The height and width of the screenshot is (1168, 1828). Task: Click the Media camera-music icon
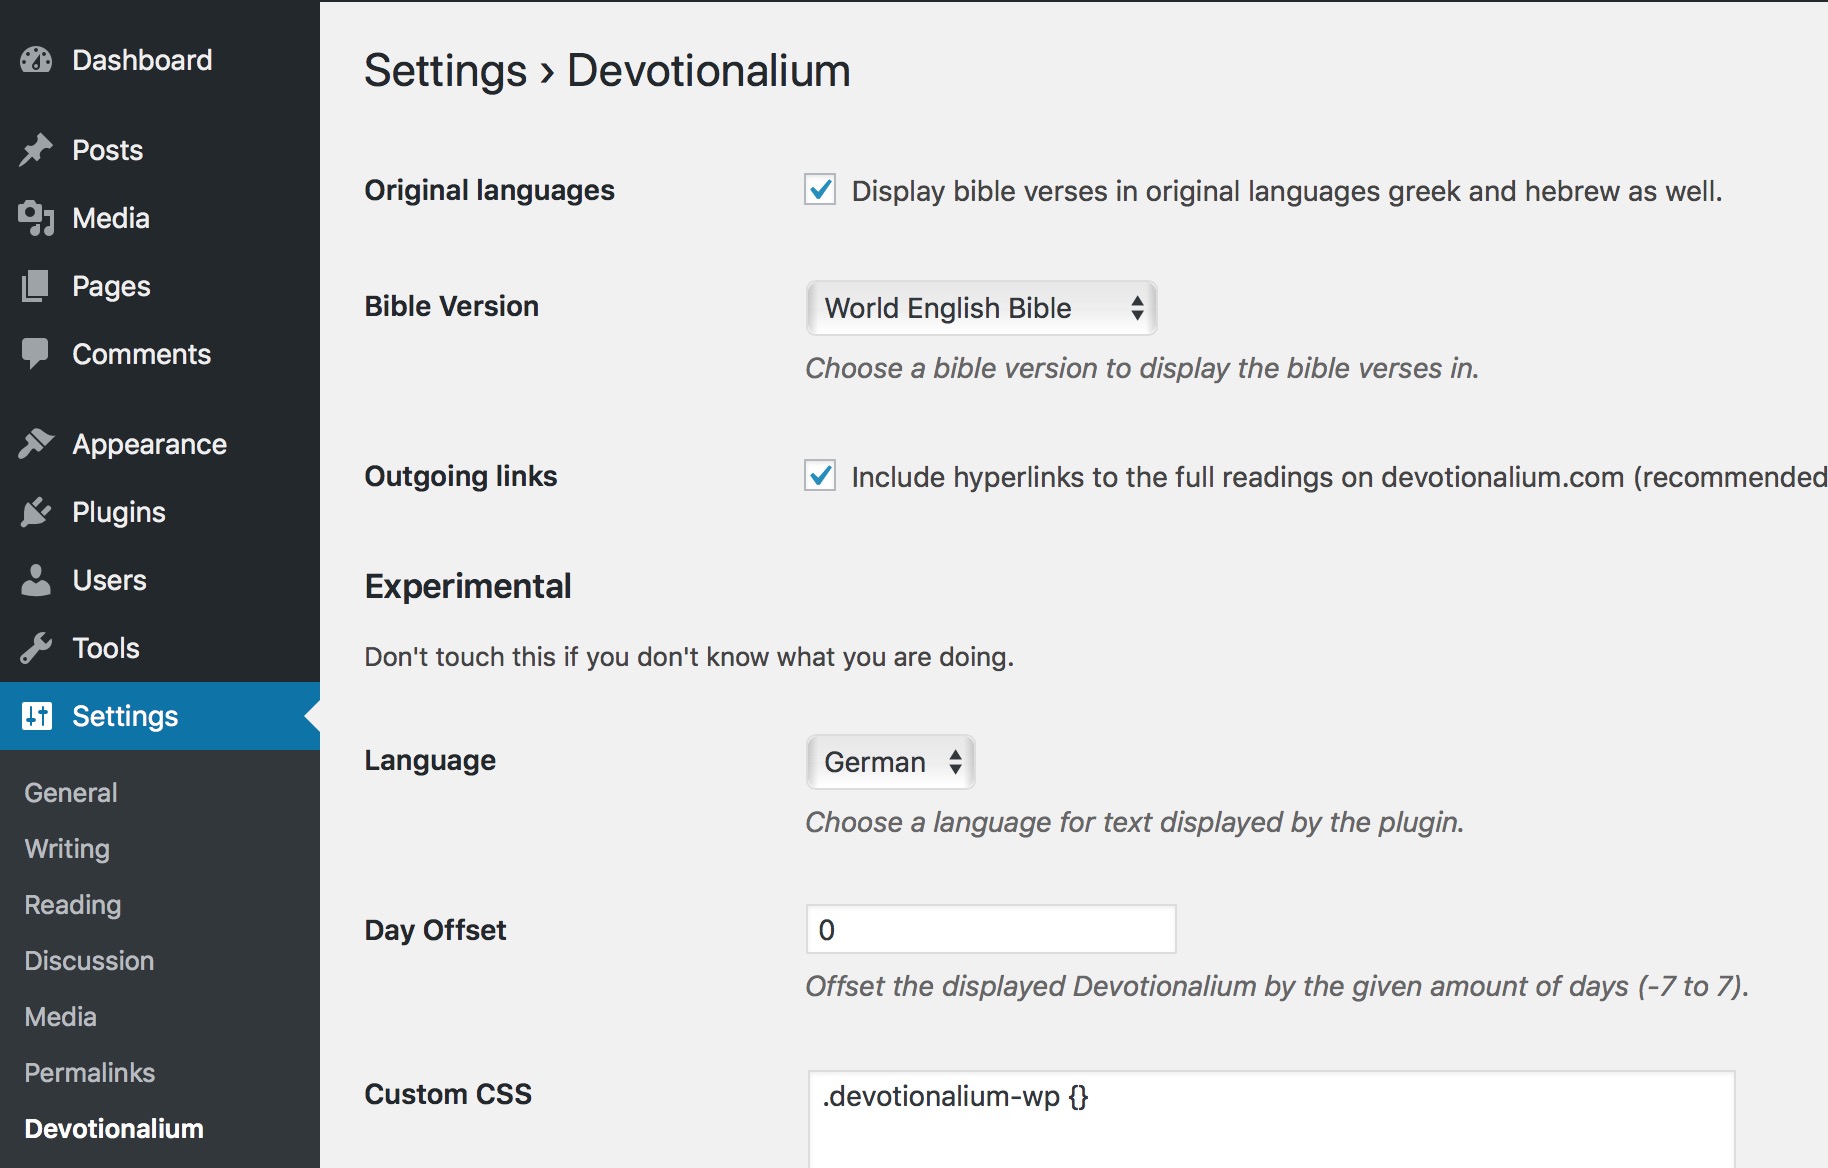tap(36, 218)
